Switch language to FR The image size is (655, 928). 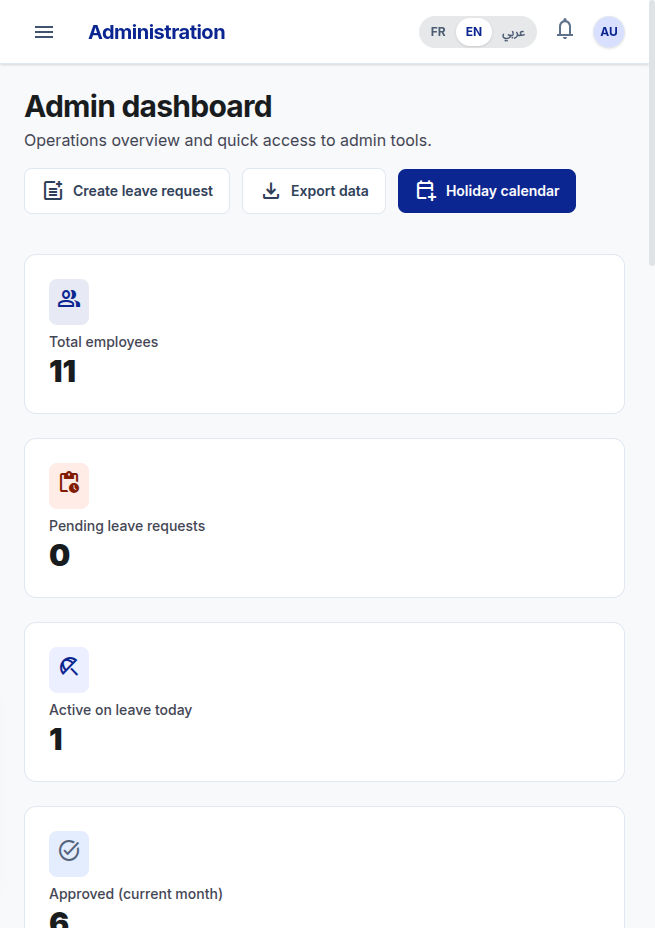pyautogui.click(x=438, y=32)
